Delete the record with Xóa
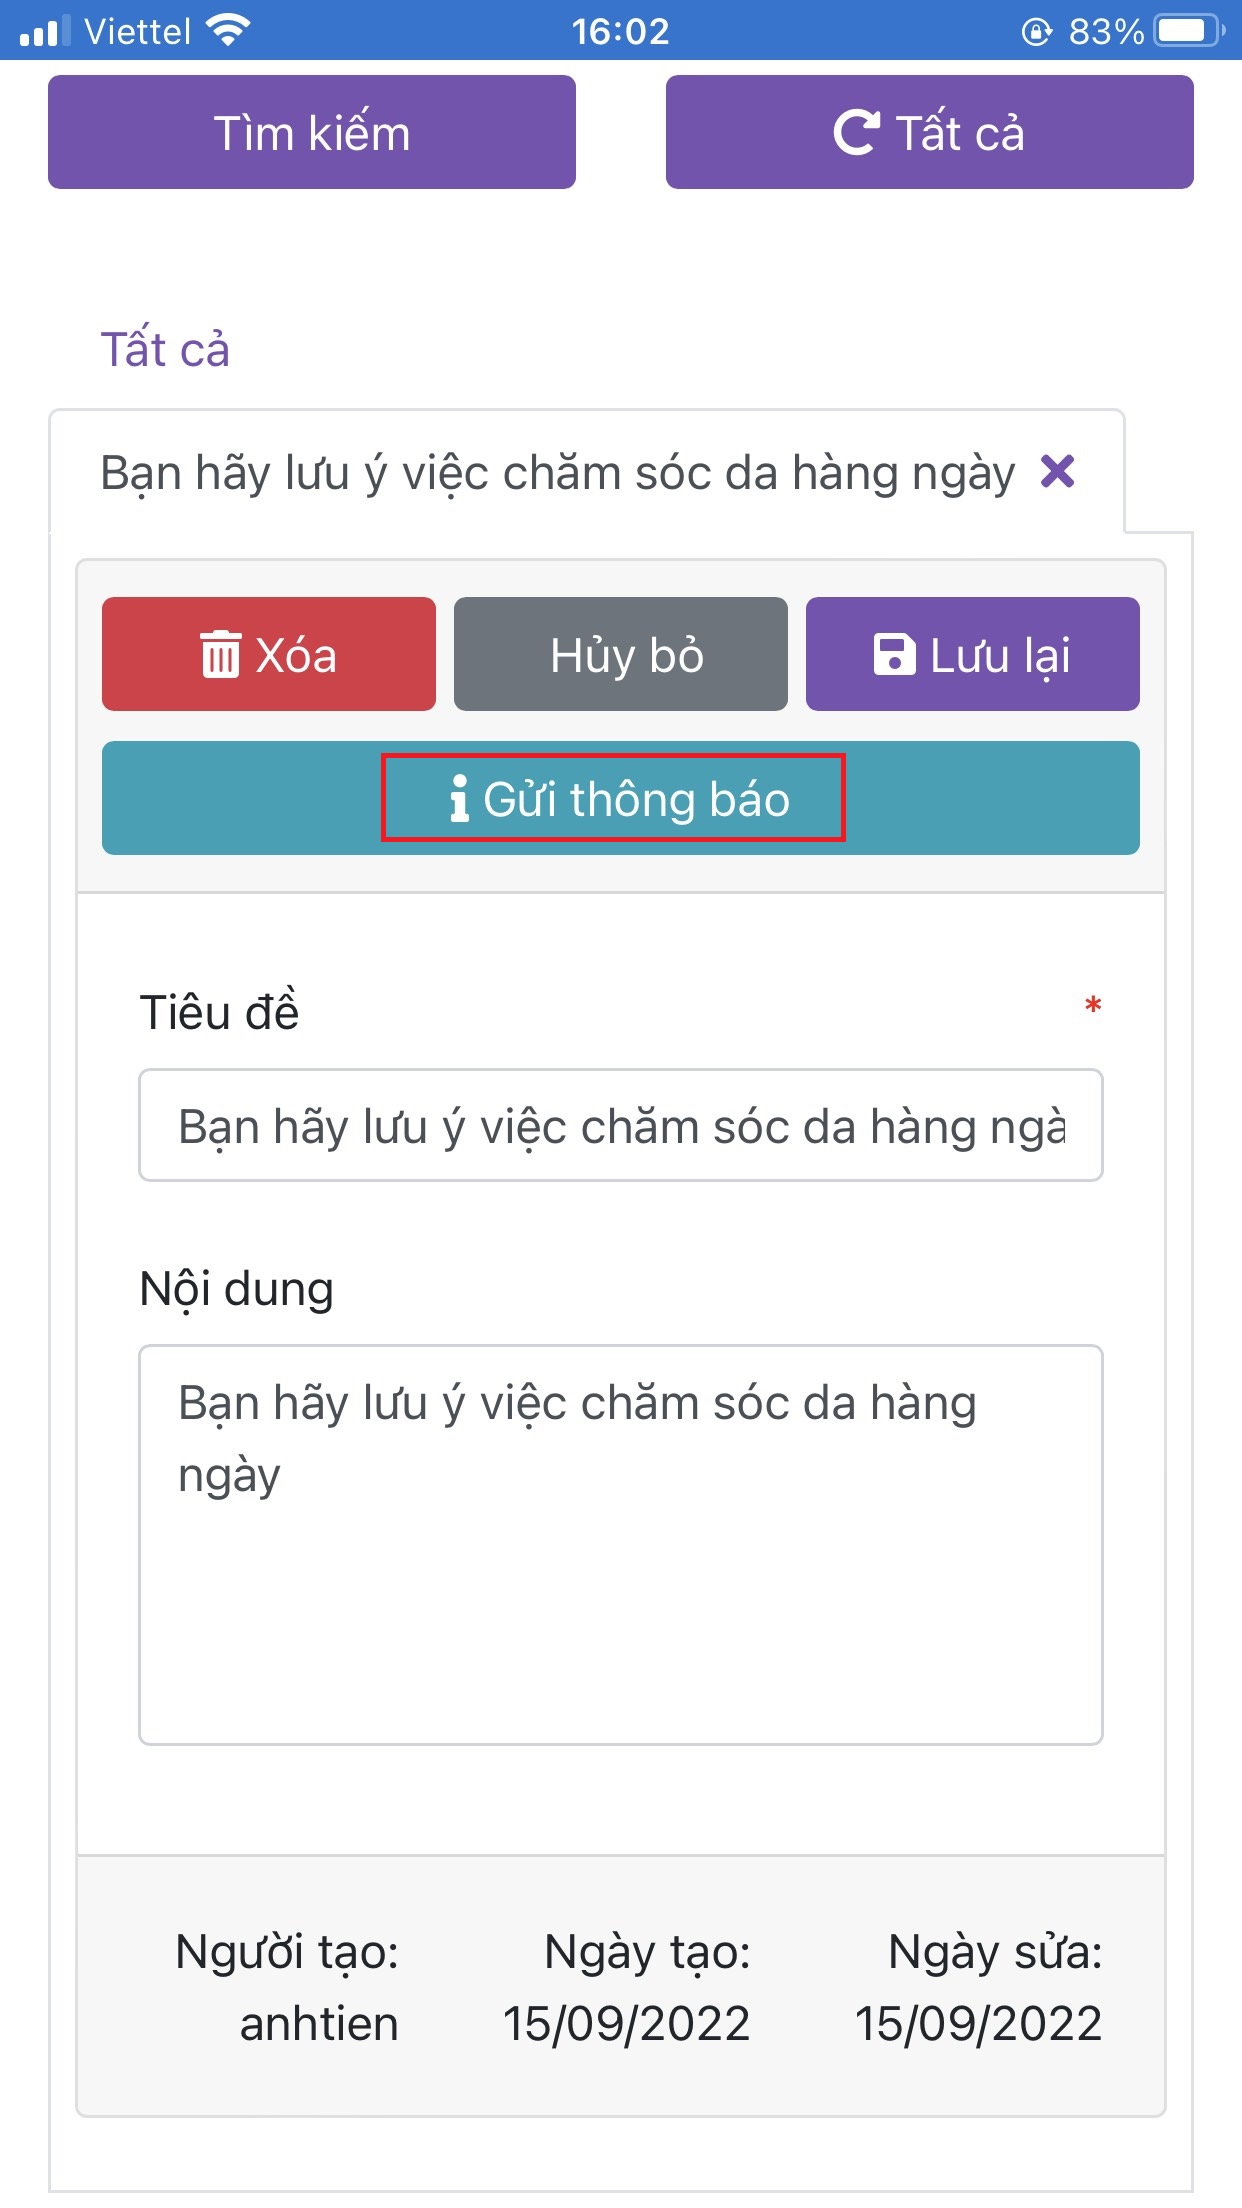 click(269, 654)
